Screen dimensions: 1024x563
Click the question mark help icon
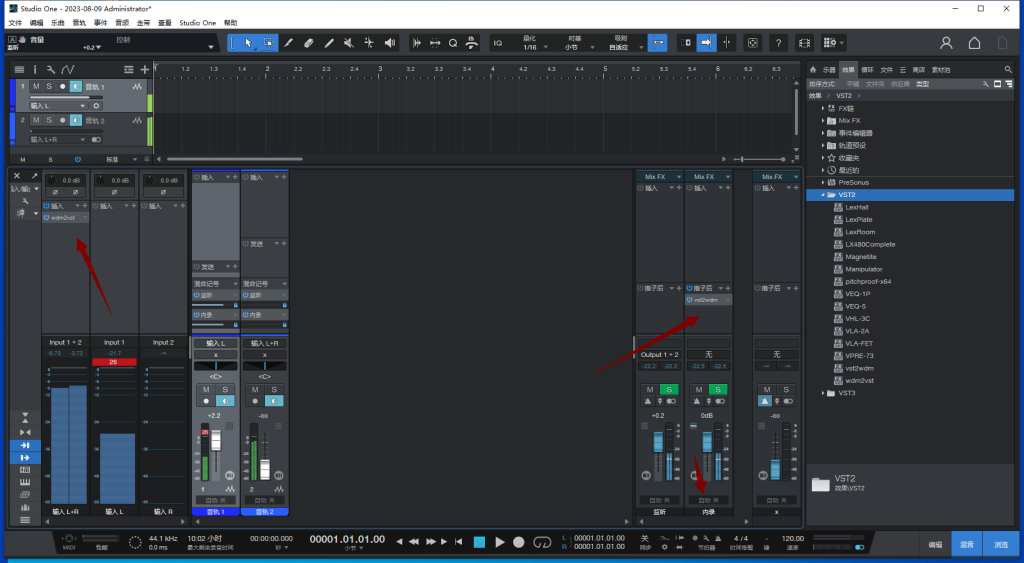click(x=778, y=43)
